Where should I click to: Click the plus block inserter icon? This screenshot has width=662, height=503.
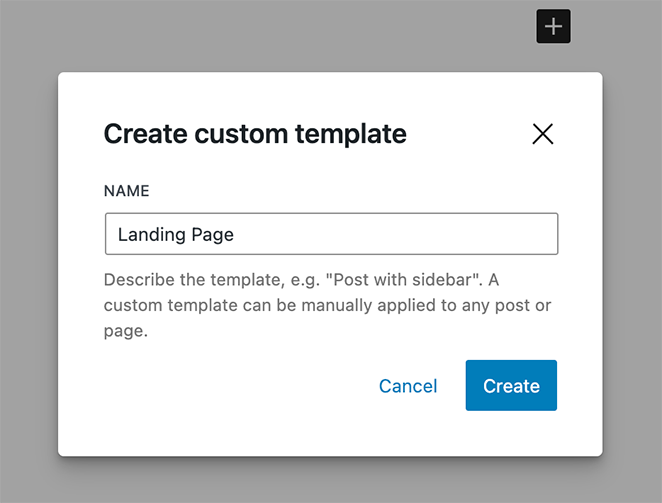pos(553,26)
